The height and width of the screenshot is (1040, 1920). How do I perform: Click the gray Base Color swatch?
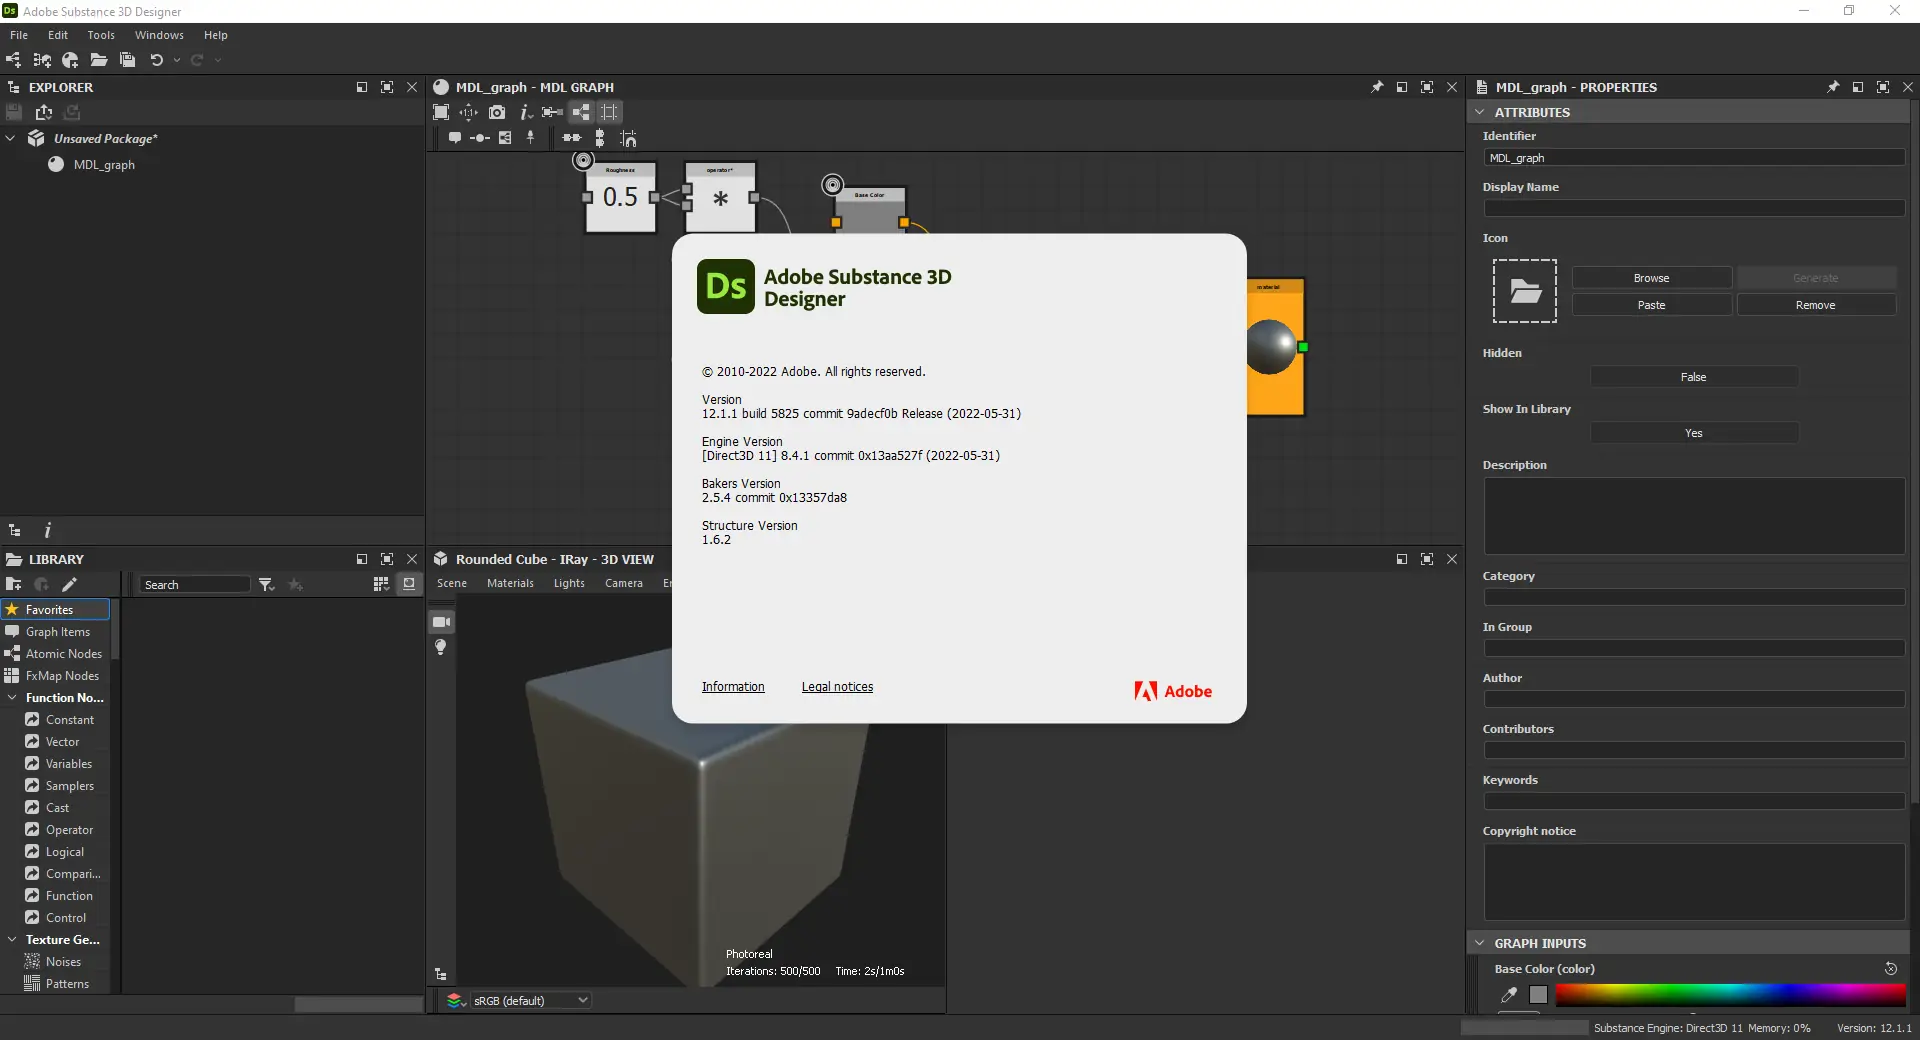[1538, 994]
